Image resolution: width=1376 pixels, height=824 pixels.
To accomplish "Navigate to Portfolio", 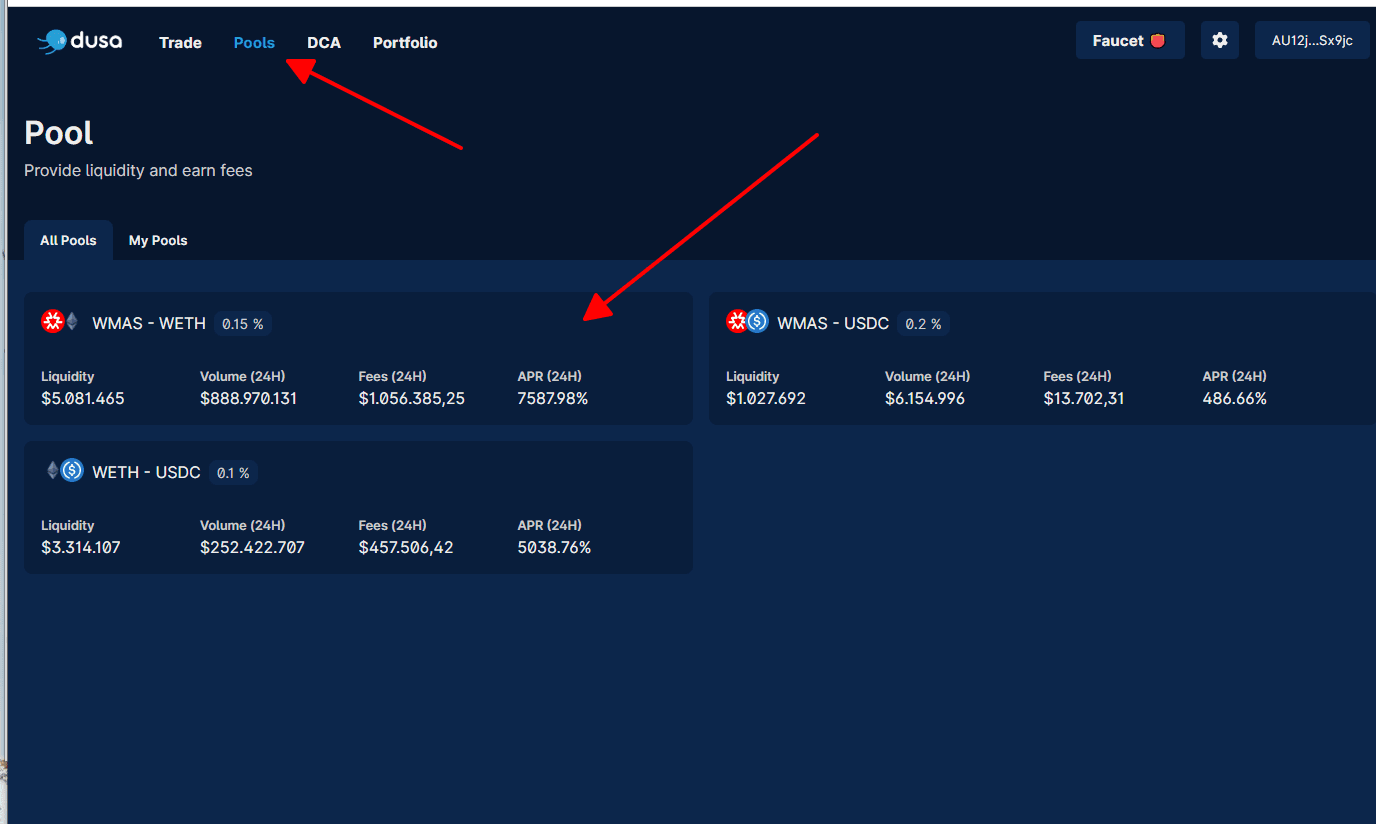I will (405, 42).
